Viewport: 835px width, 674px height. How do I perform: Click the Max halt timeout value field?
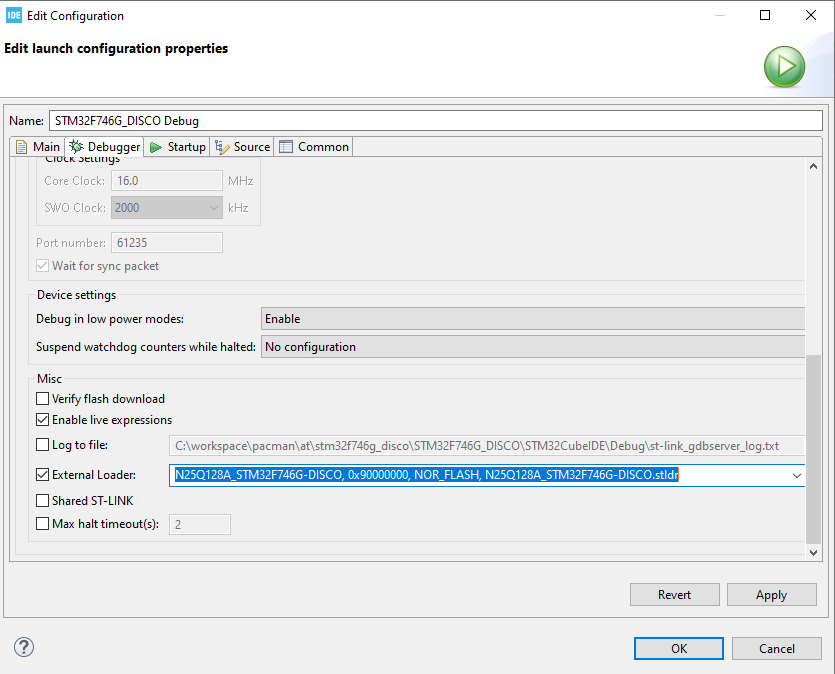point(200,524)
